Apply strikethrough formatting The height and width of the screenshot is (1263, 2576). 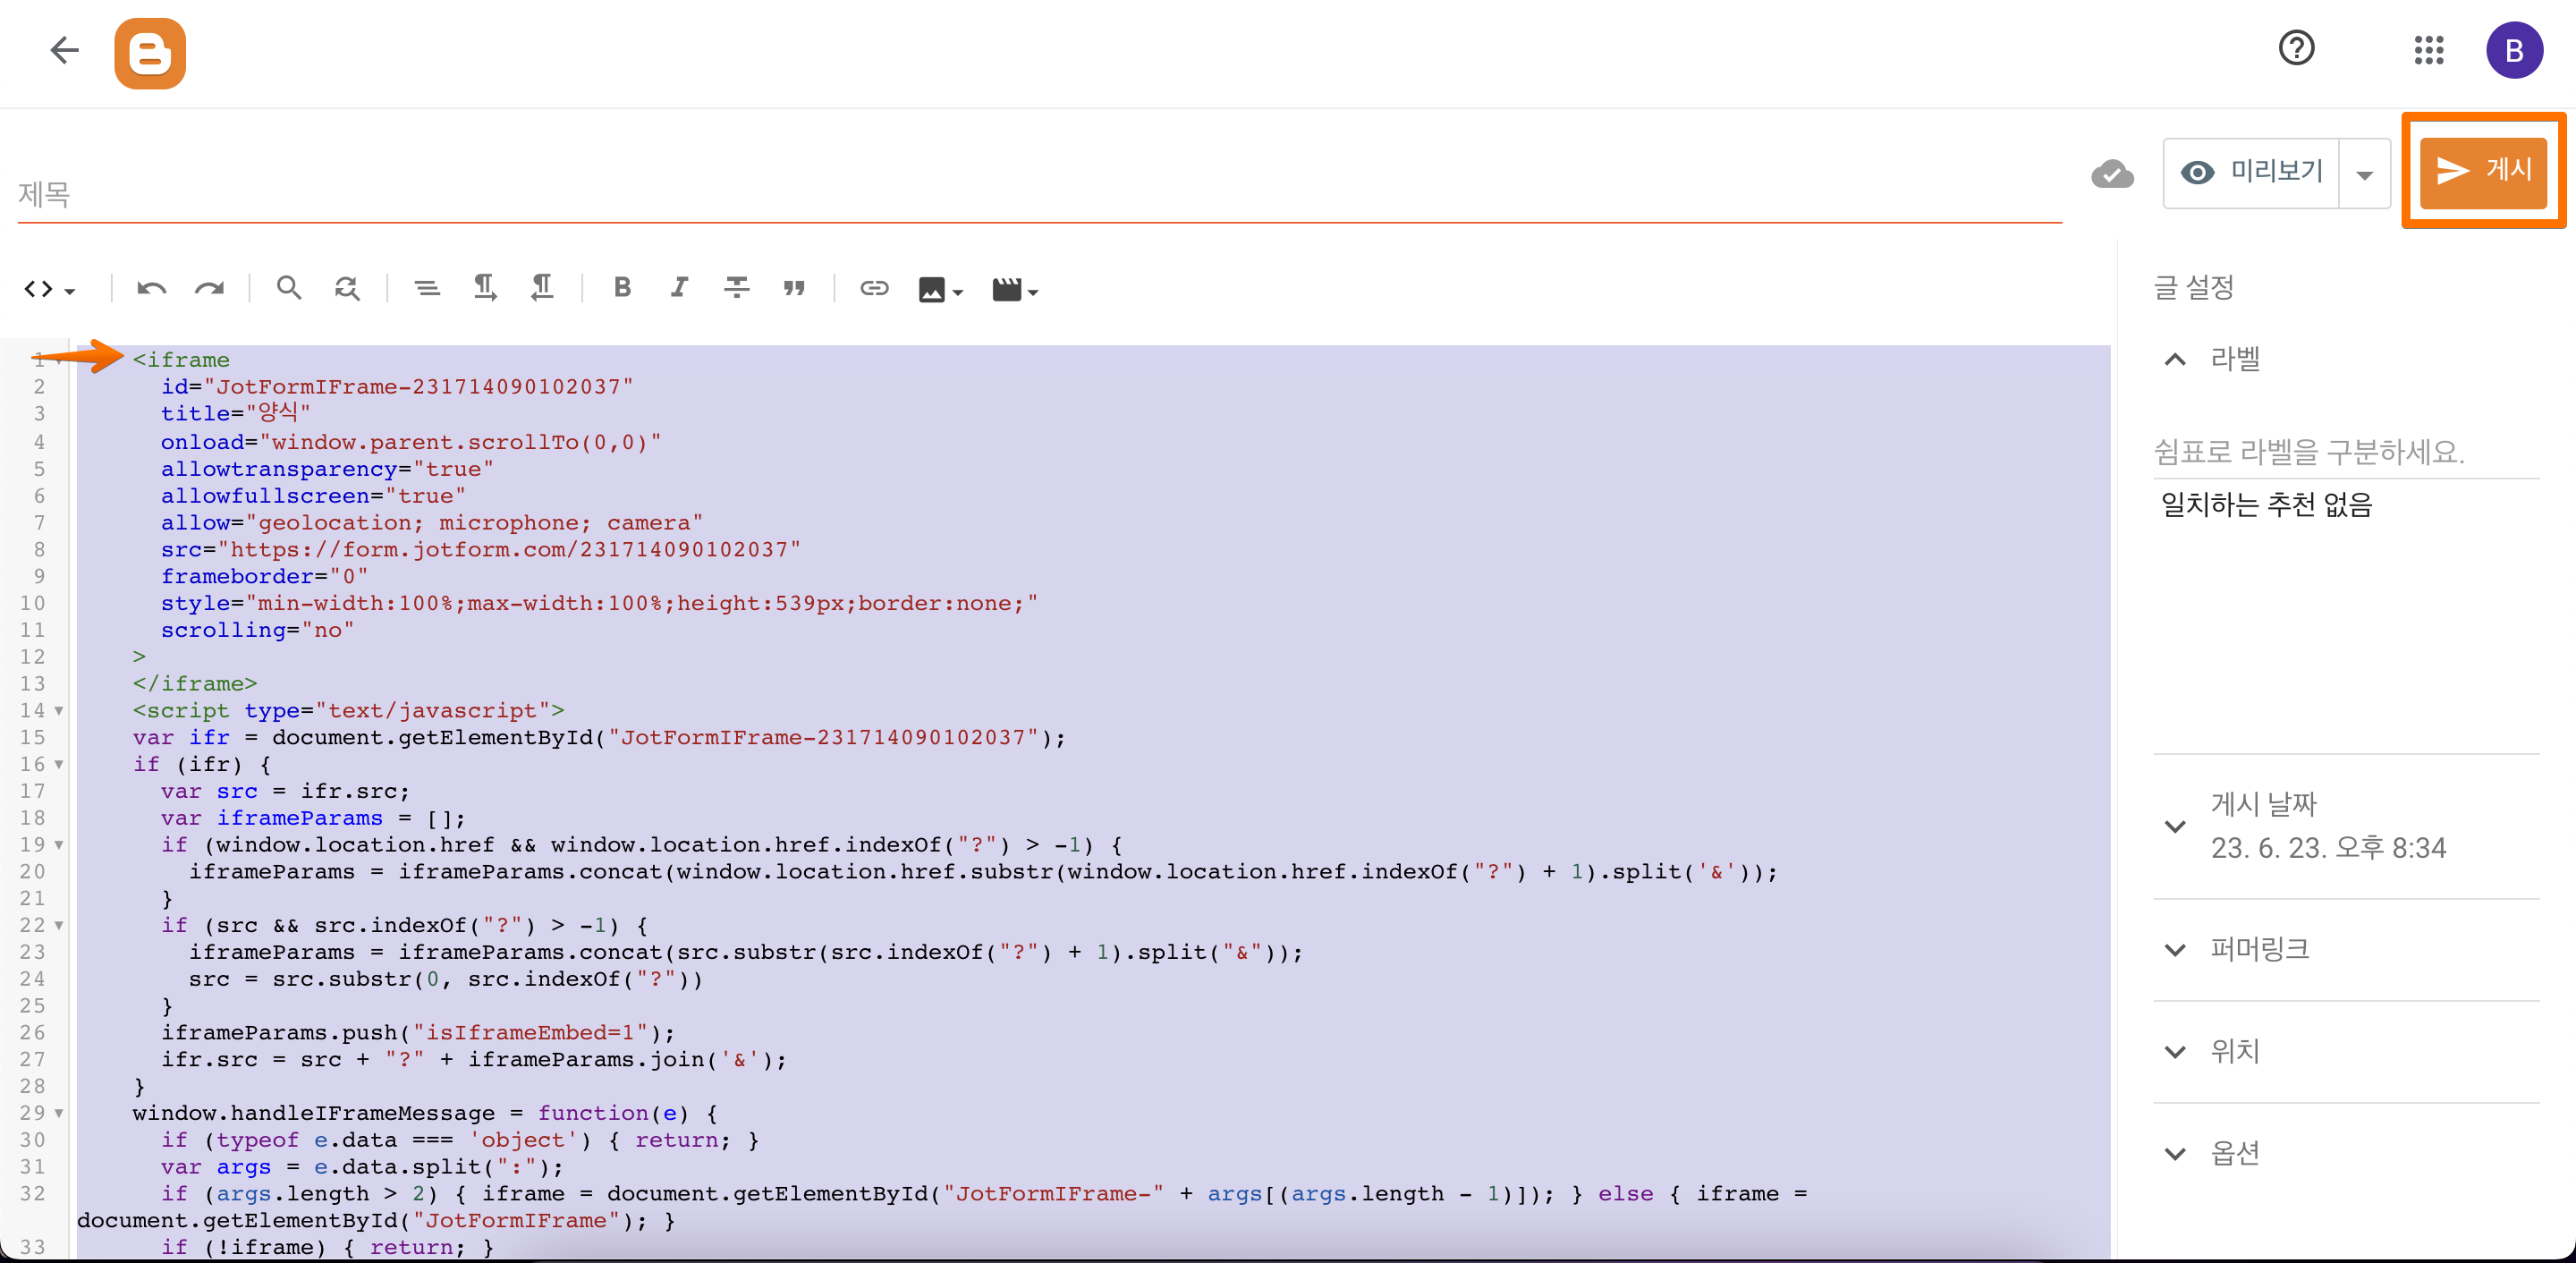tap(736, 289)
